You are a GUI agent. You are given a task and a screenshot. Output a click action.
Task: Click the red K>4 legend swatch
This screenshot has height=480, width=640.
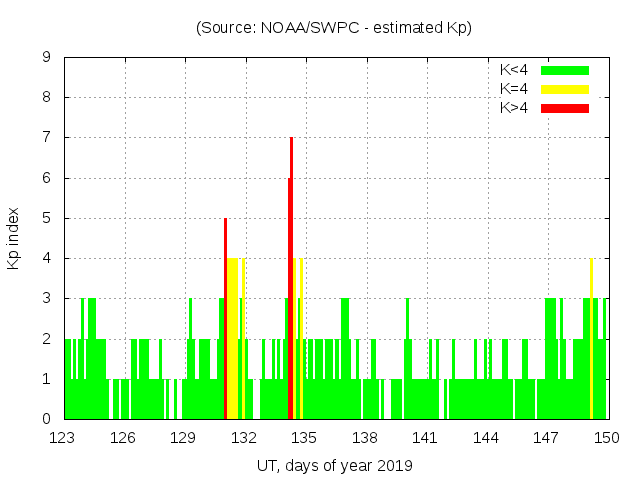565,107
